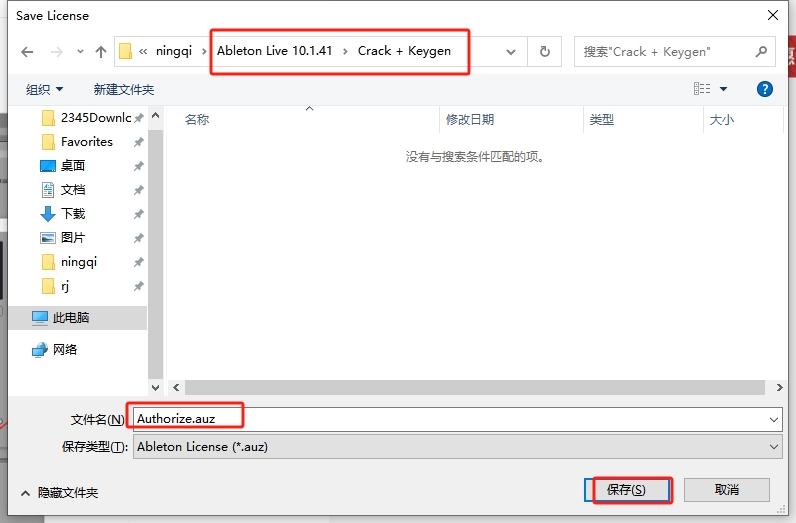796x523 pixels.
Task: Sort by the 修改日期 column header
Action: 470,120
